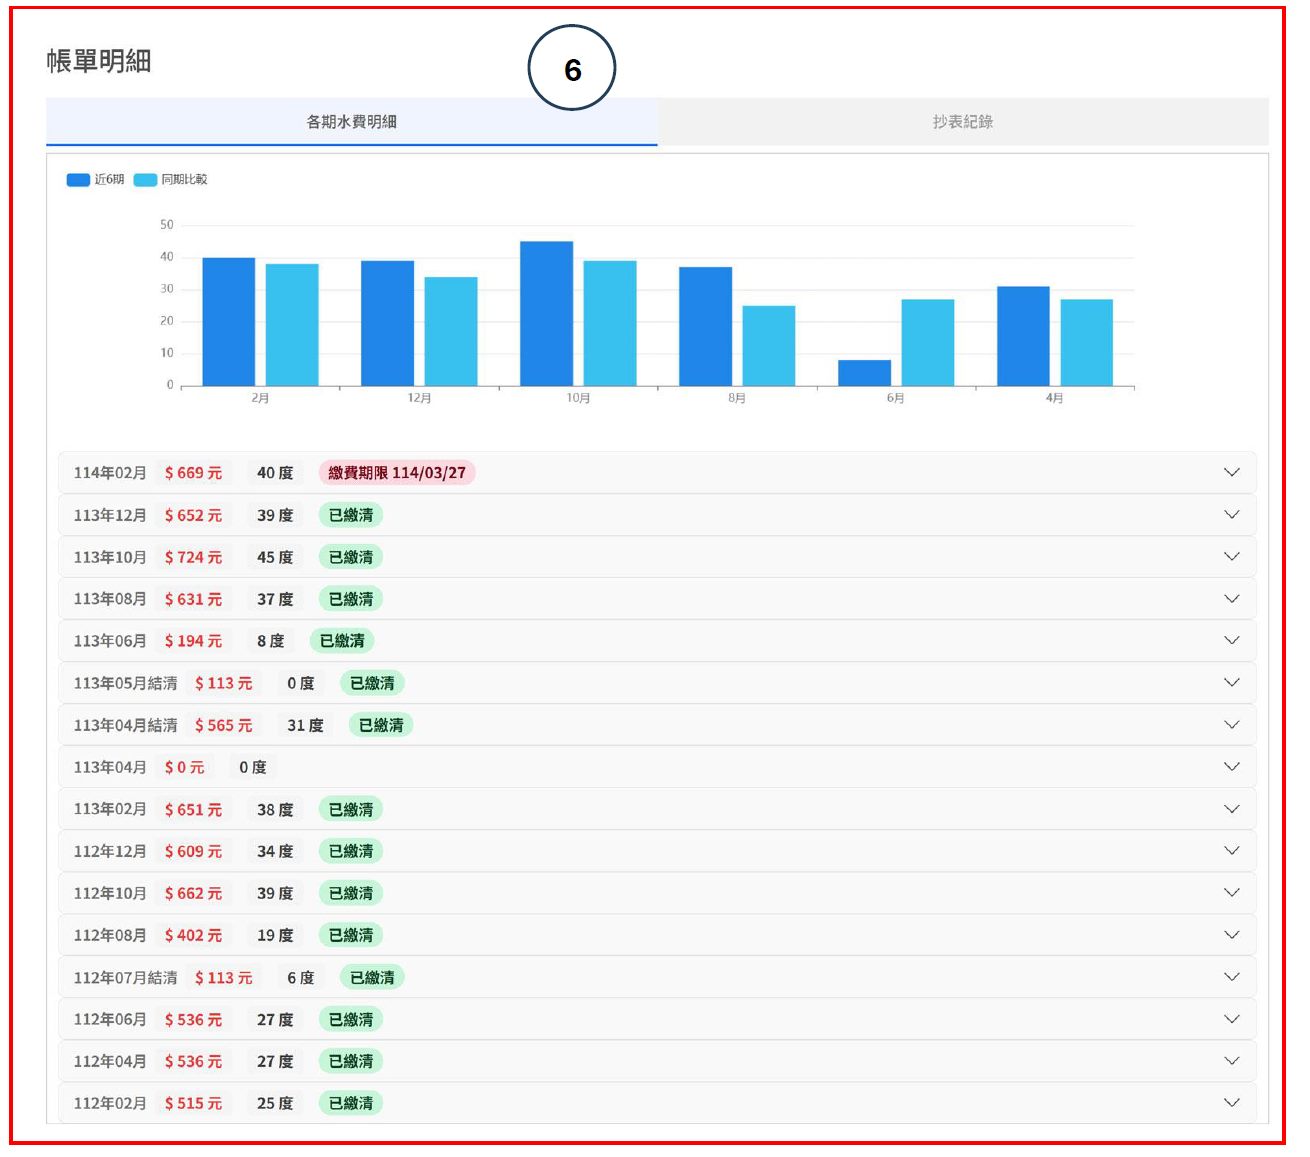Expand the 112年08月 bill row chevron
The width and height of the screenshot is (1310, 1157).
point(1232,934)
